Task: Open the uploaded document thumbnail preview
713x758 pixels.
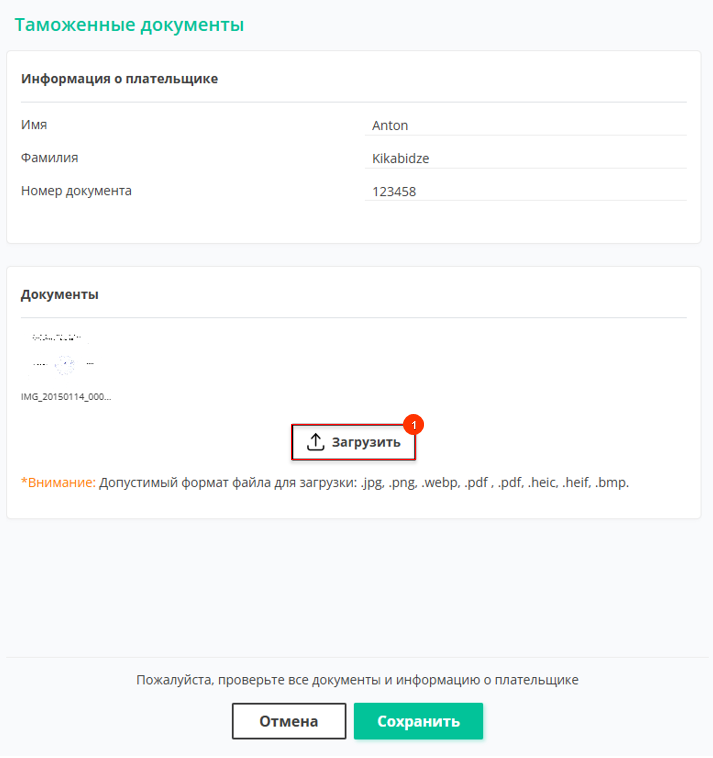Action: tap(62, 355)
